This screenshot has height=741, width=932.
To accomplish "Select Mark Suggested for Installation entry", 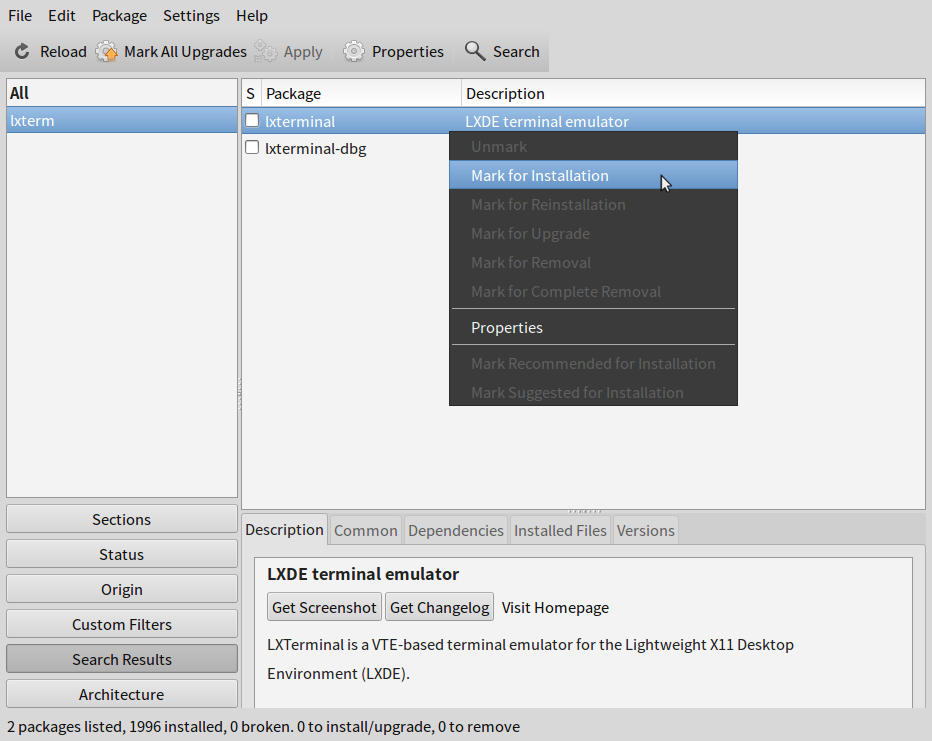I will point(593,392).
